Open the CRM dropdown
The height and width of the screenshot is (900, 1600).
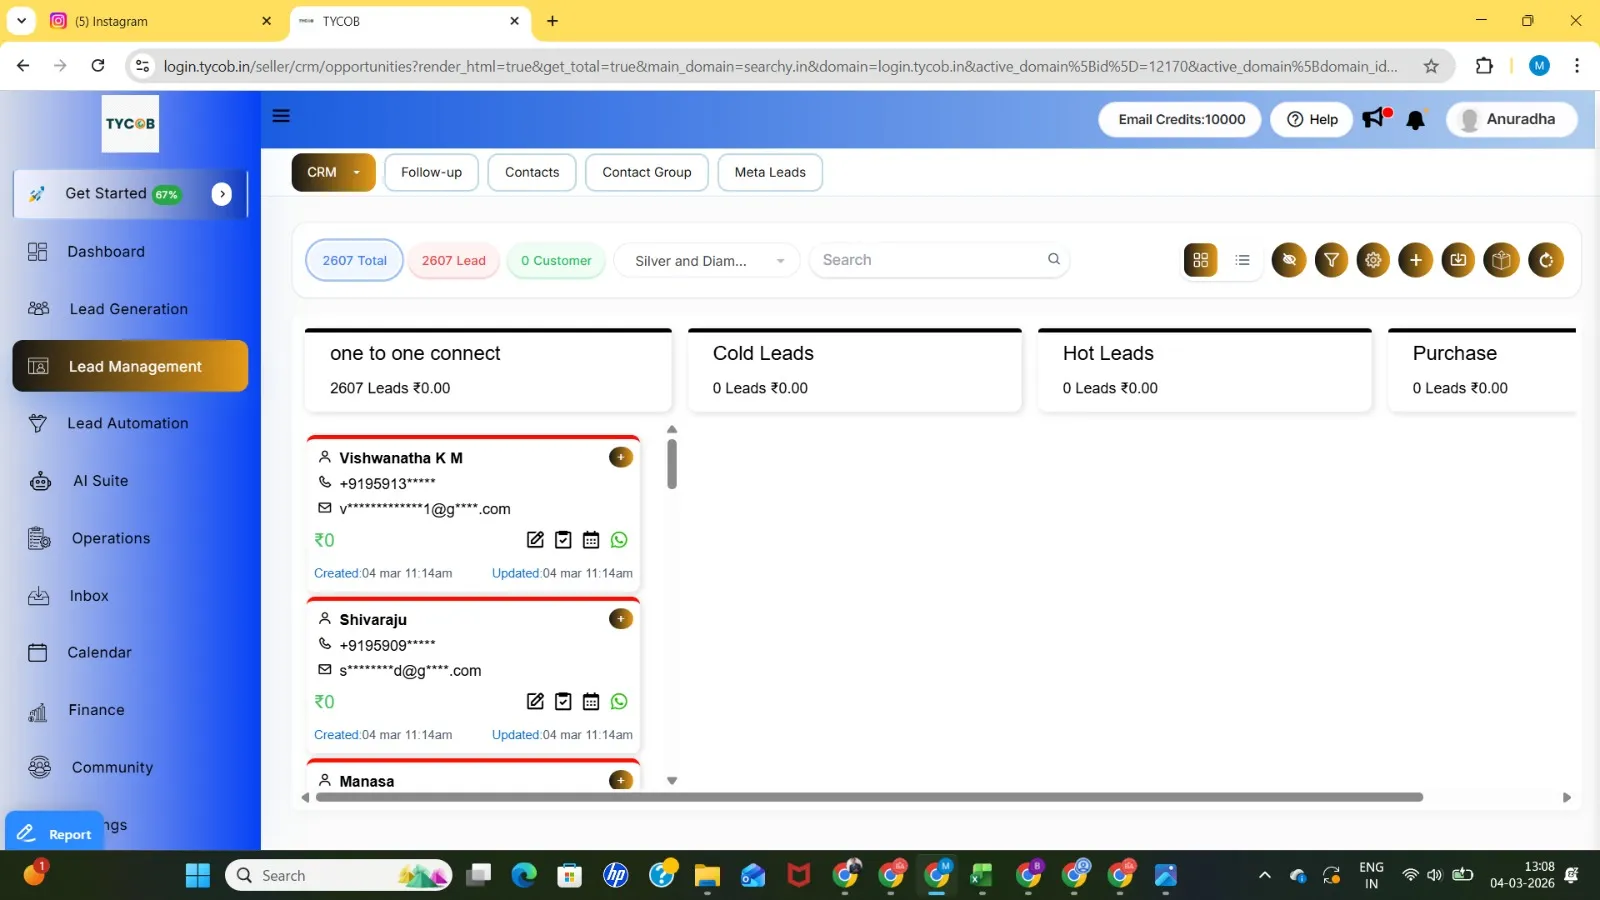333,172
